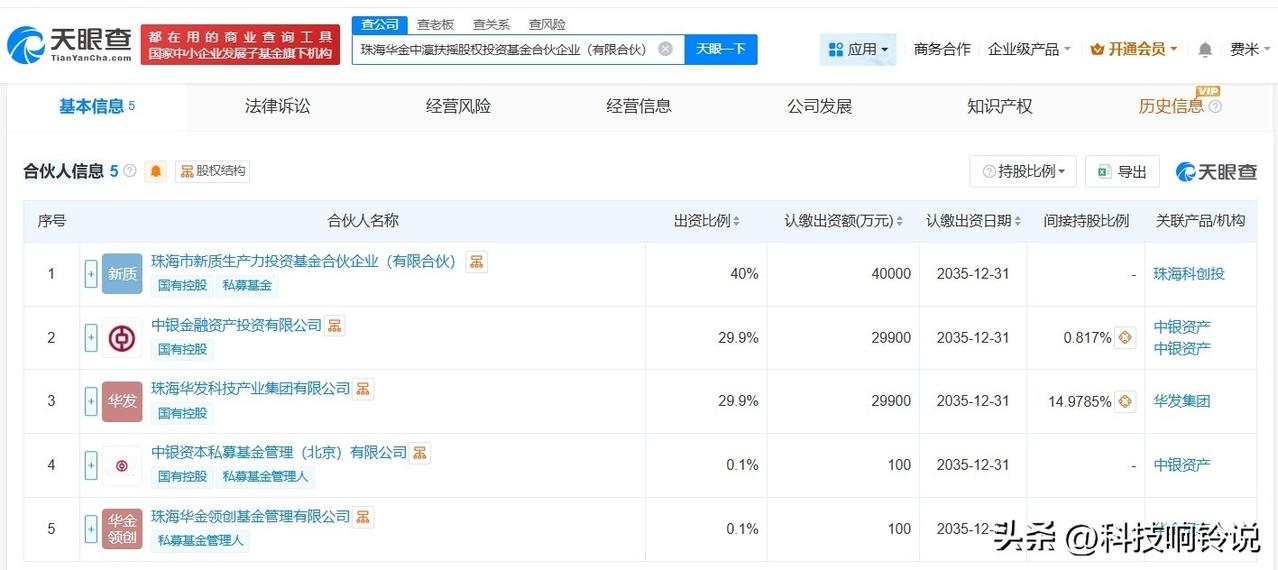Click the 股权结构 button
Screen dimensions: 1278x570
click(x=212, y=171)
